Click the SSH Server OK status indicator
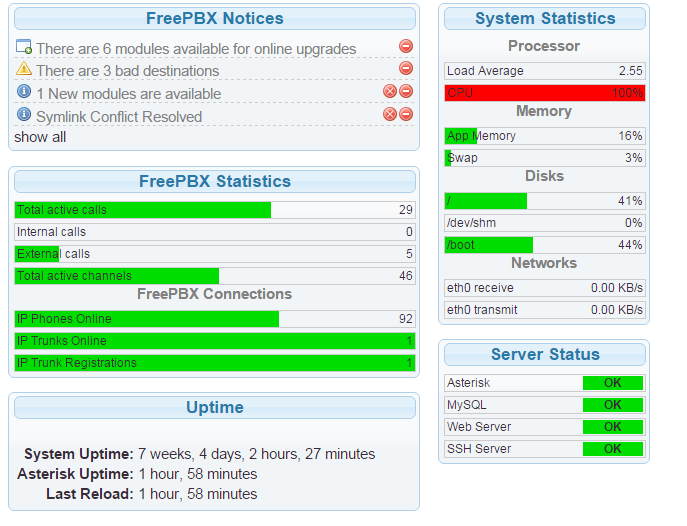The height and width of the screenshot is (526, 687). click(613, 449)
